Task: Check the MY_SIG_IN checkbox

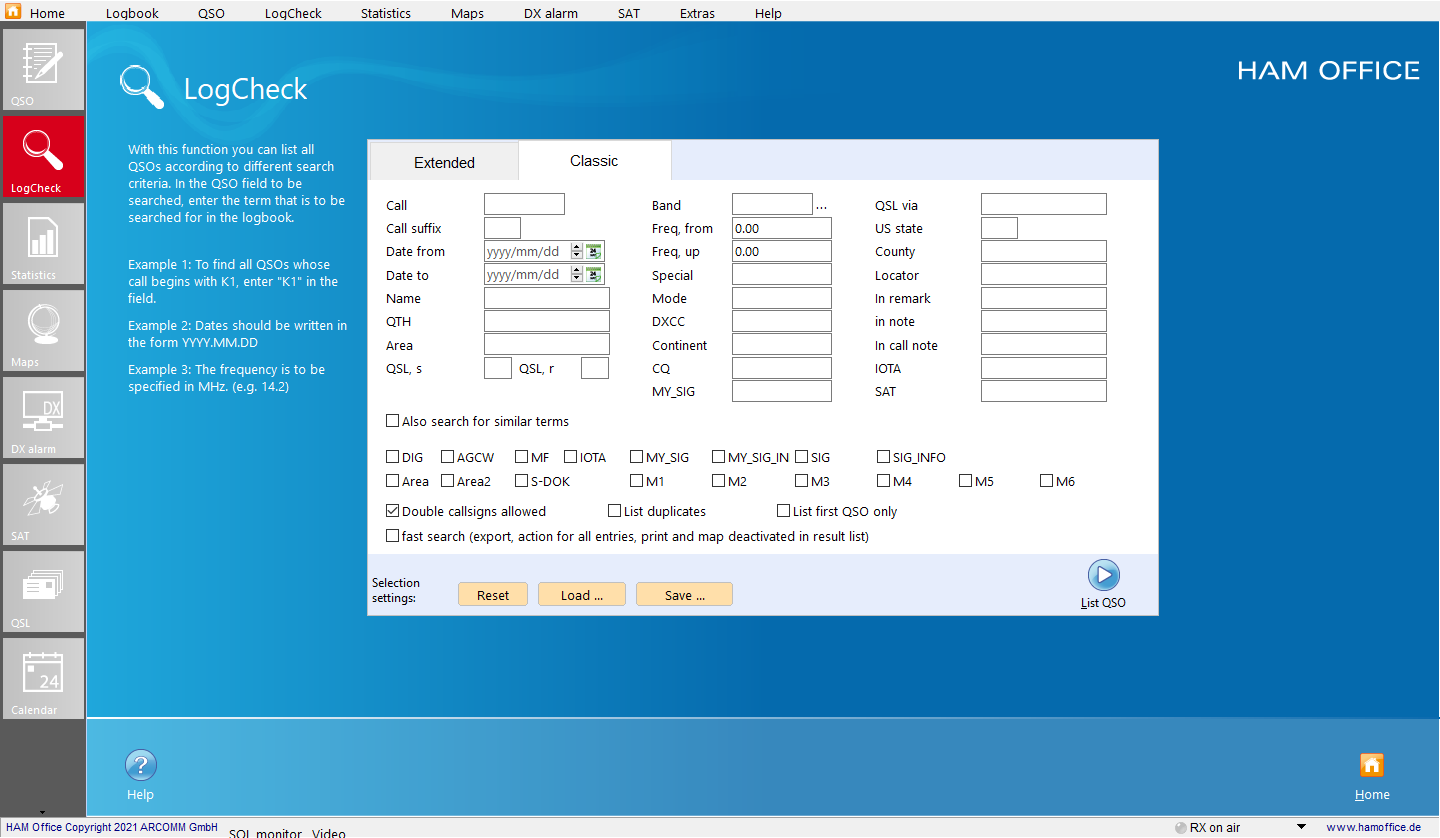Action: [x=719, y=457]
